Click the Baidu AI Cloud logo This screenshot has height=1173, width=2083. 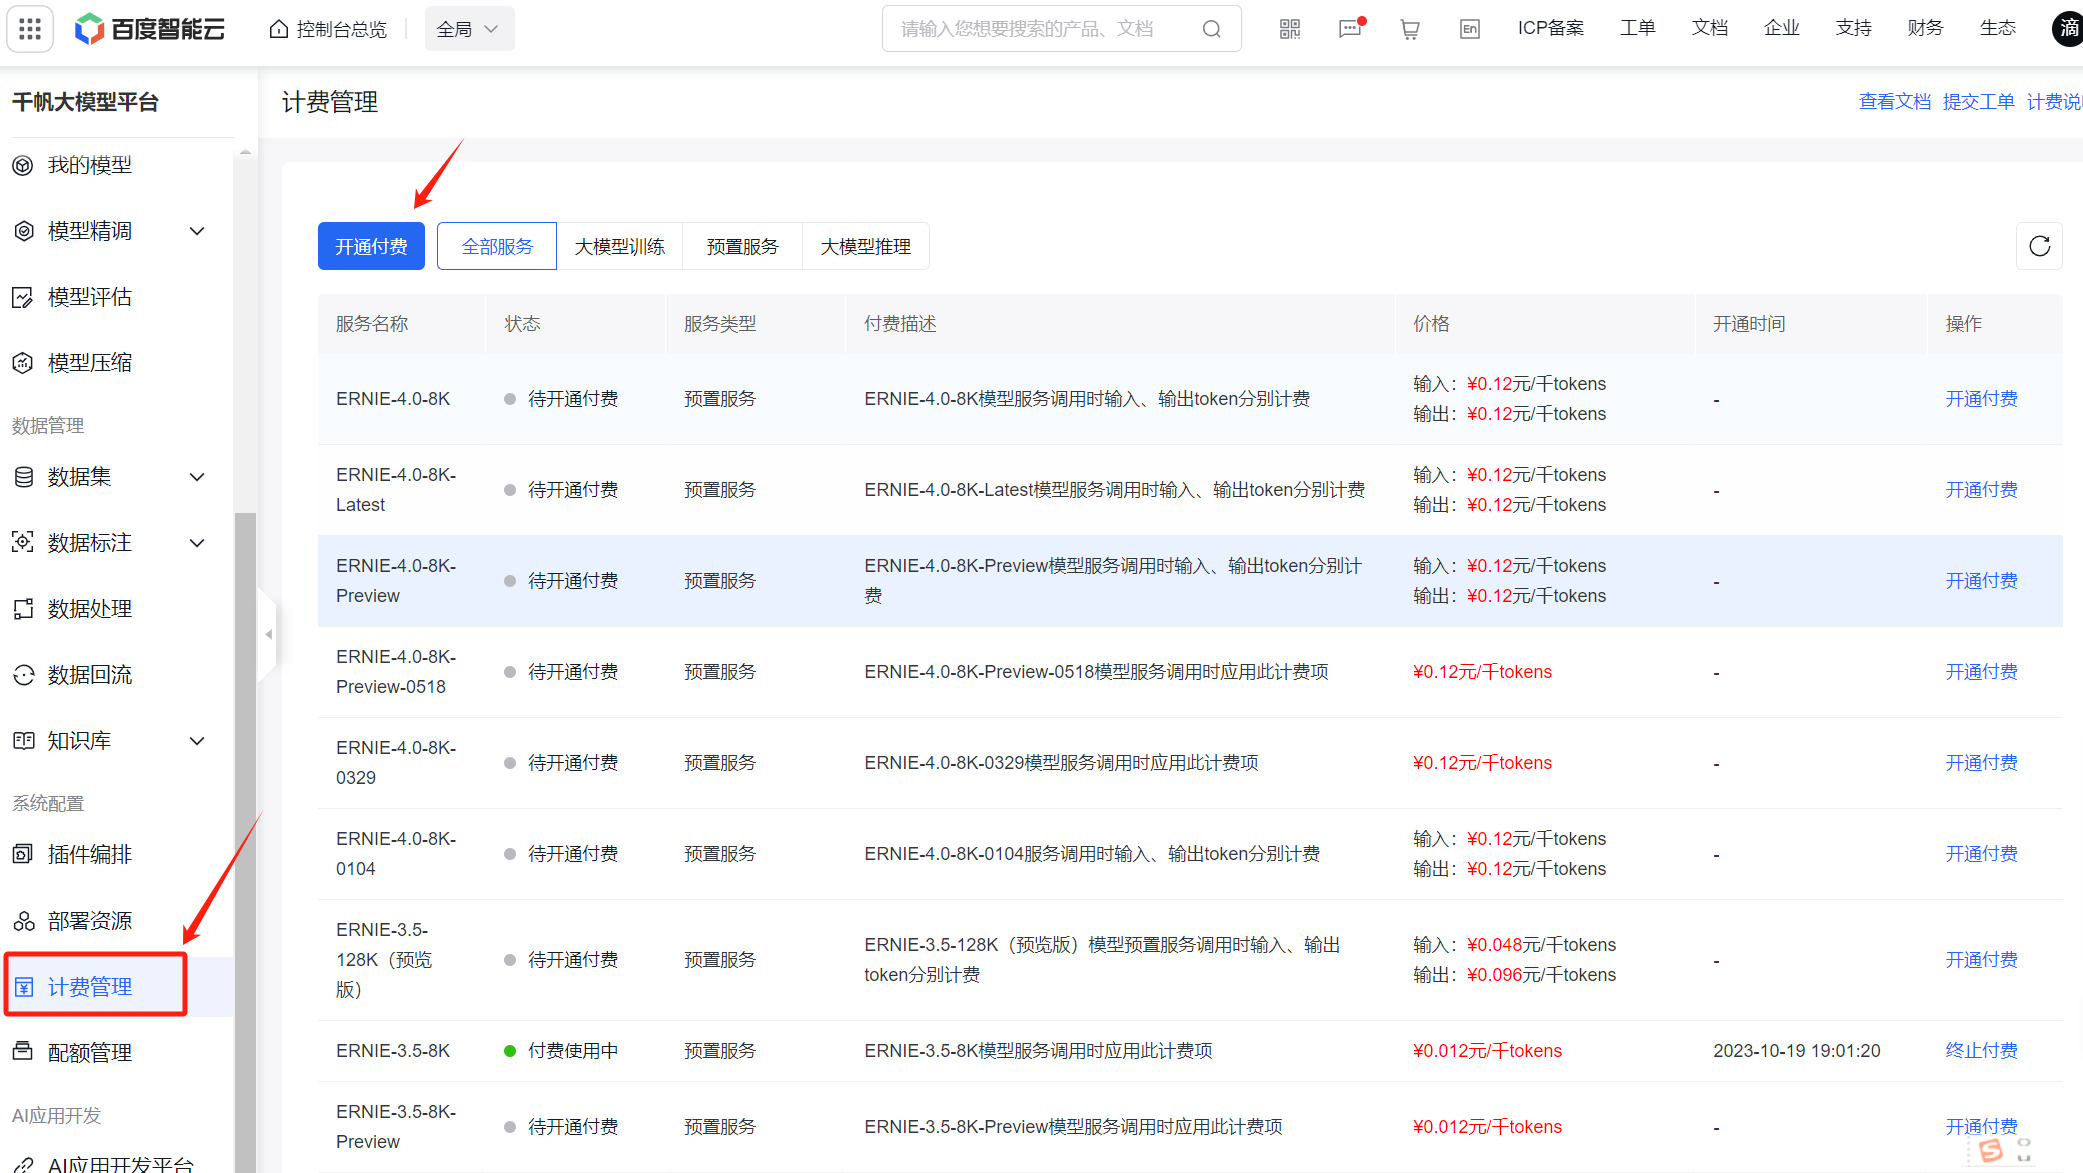pos(151,29)
